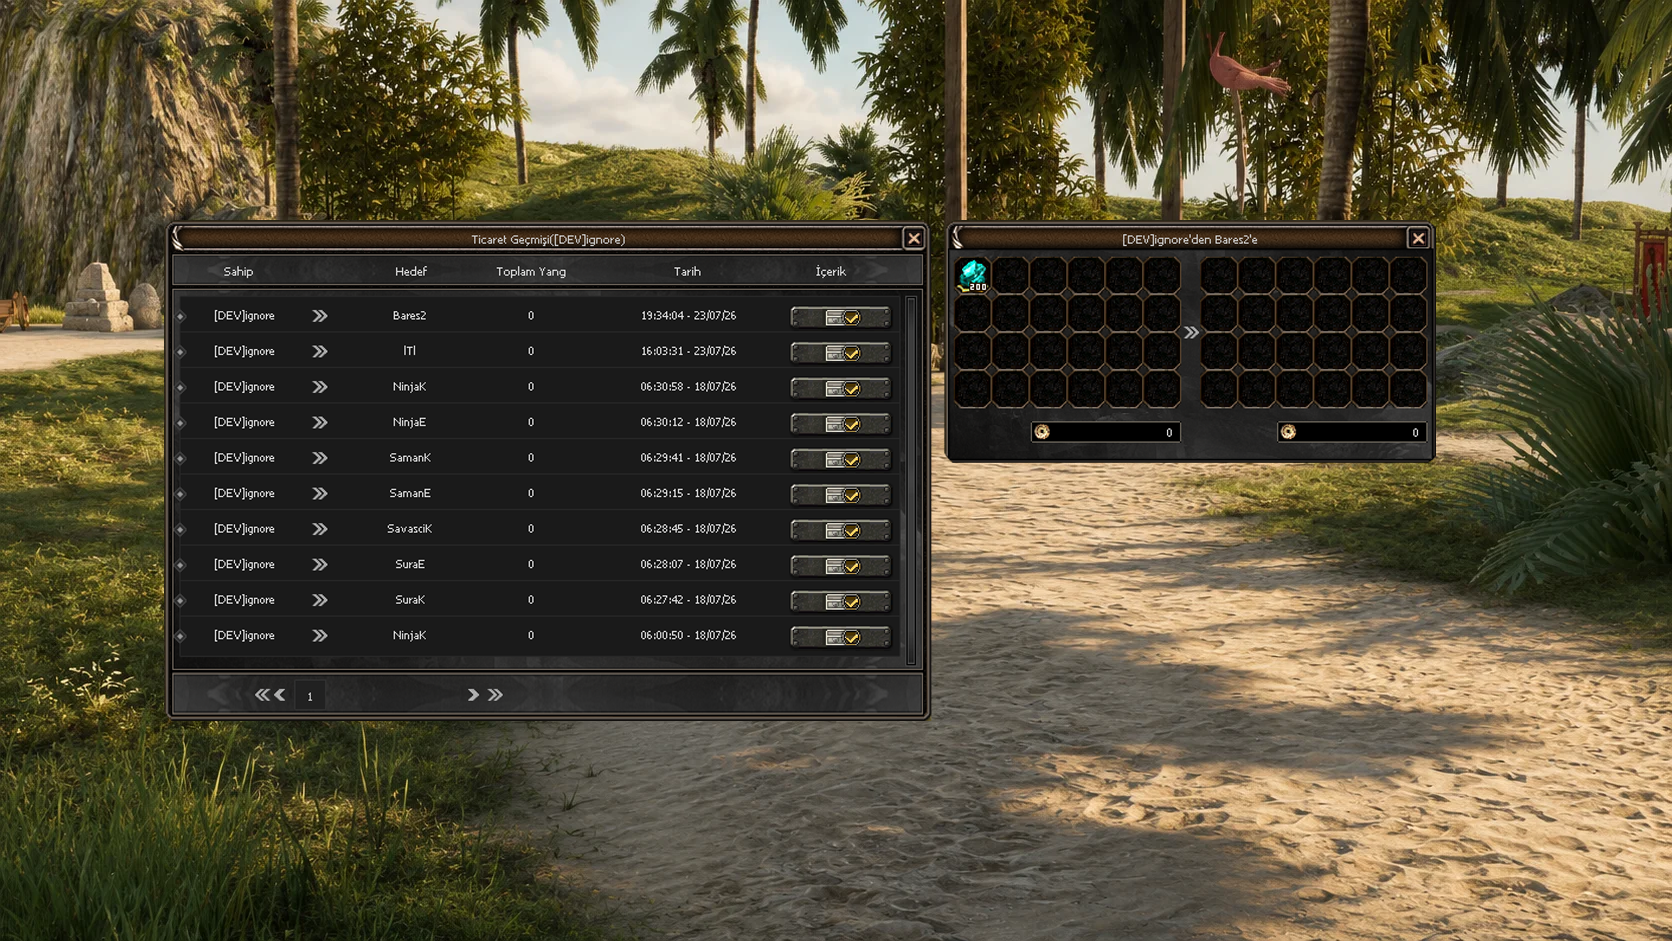Click the left yang amount field
Viewport: 1672px width, 941px height.
click(1105, 432)
